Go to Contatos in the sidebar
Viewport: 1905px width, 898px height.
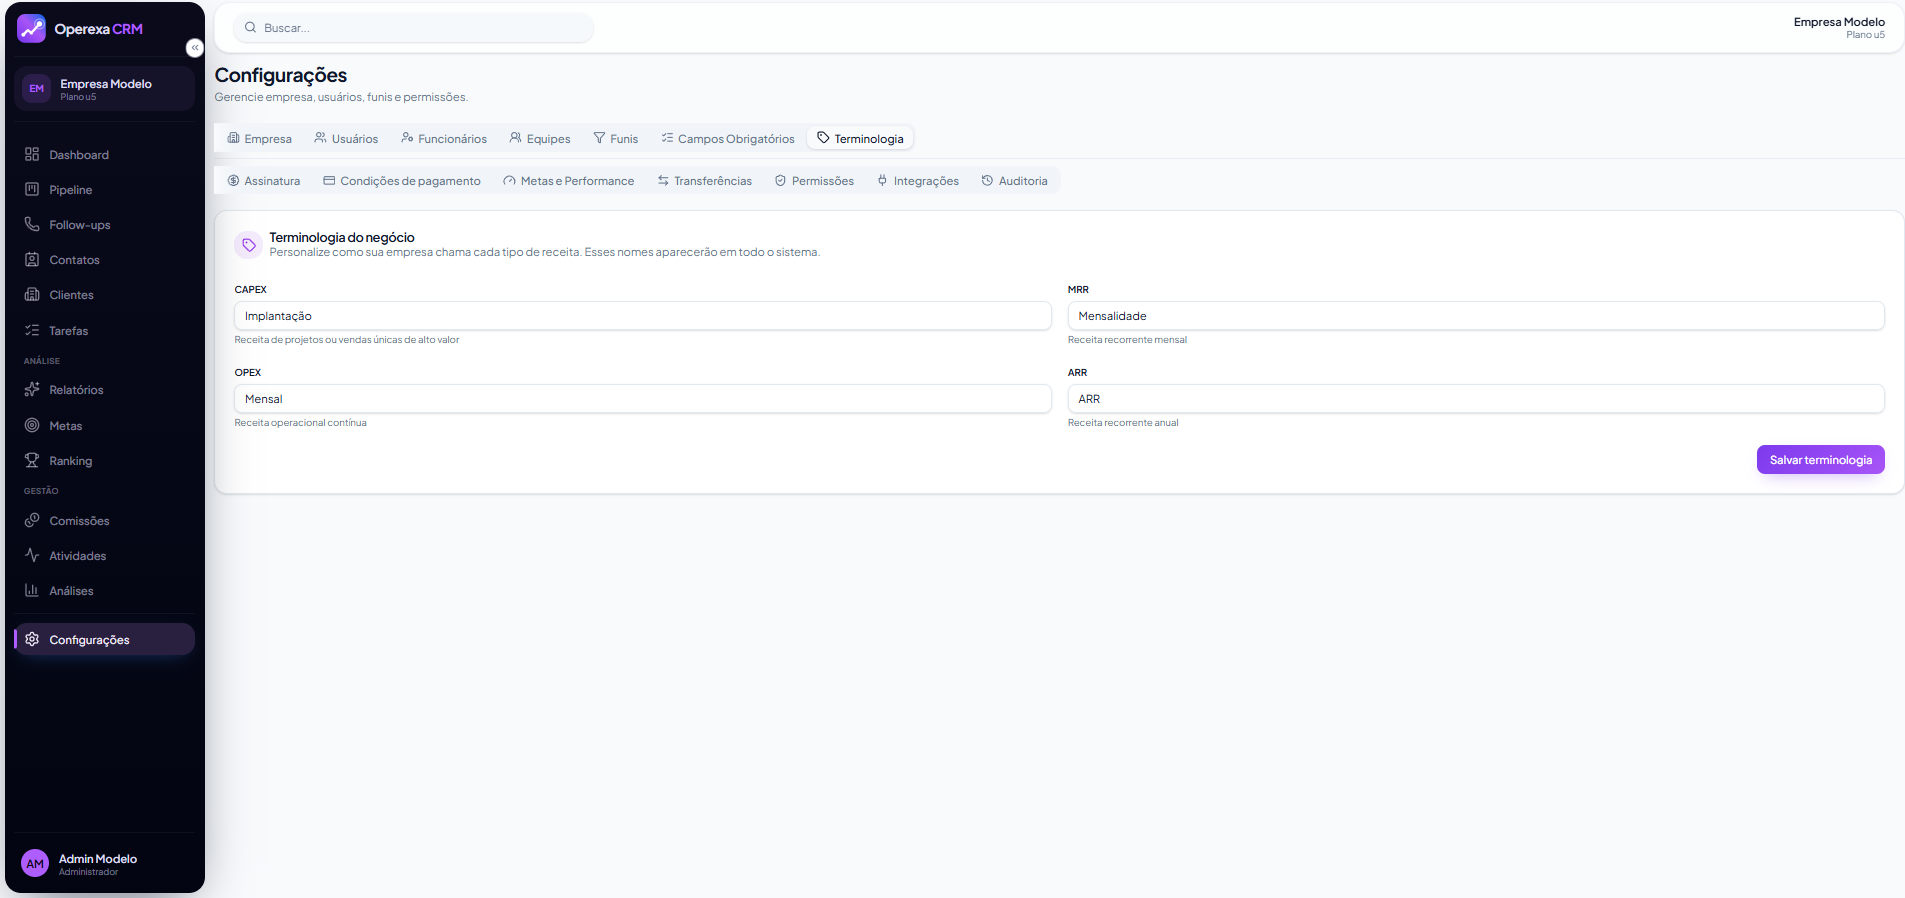pyautogui.click(x=105, y=259)
